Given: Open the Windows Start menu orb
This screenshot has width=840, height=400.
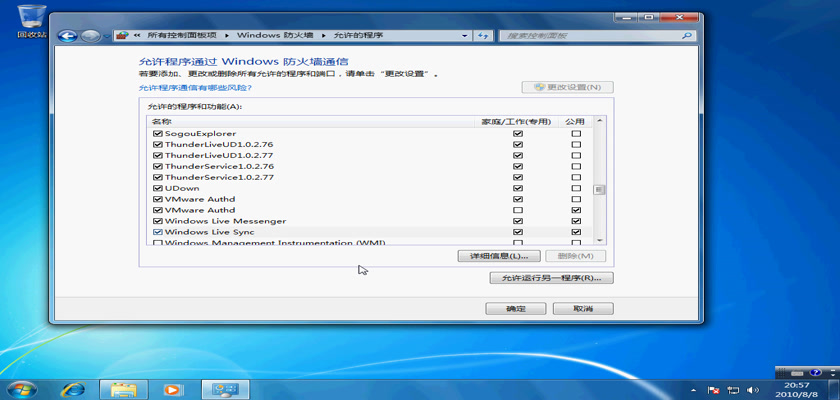Looking at the screenshot, I should [21, 388].
